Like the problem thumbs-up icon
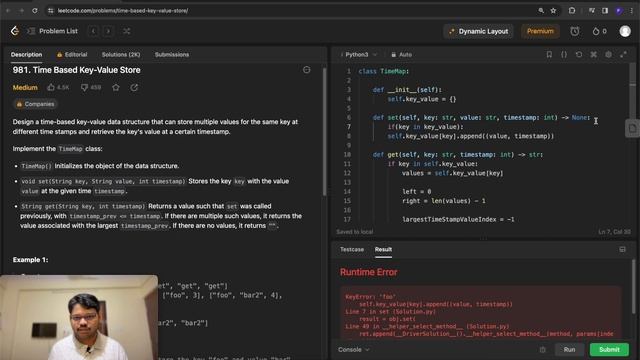 pyautogui.click(x=51, y=87)
